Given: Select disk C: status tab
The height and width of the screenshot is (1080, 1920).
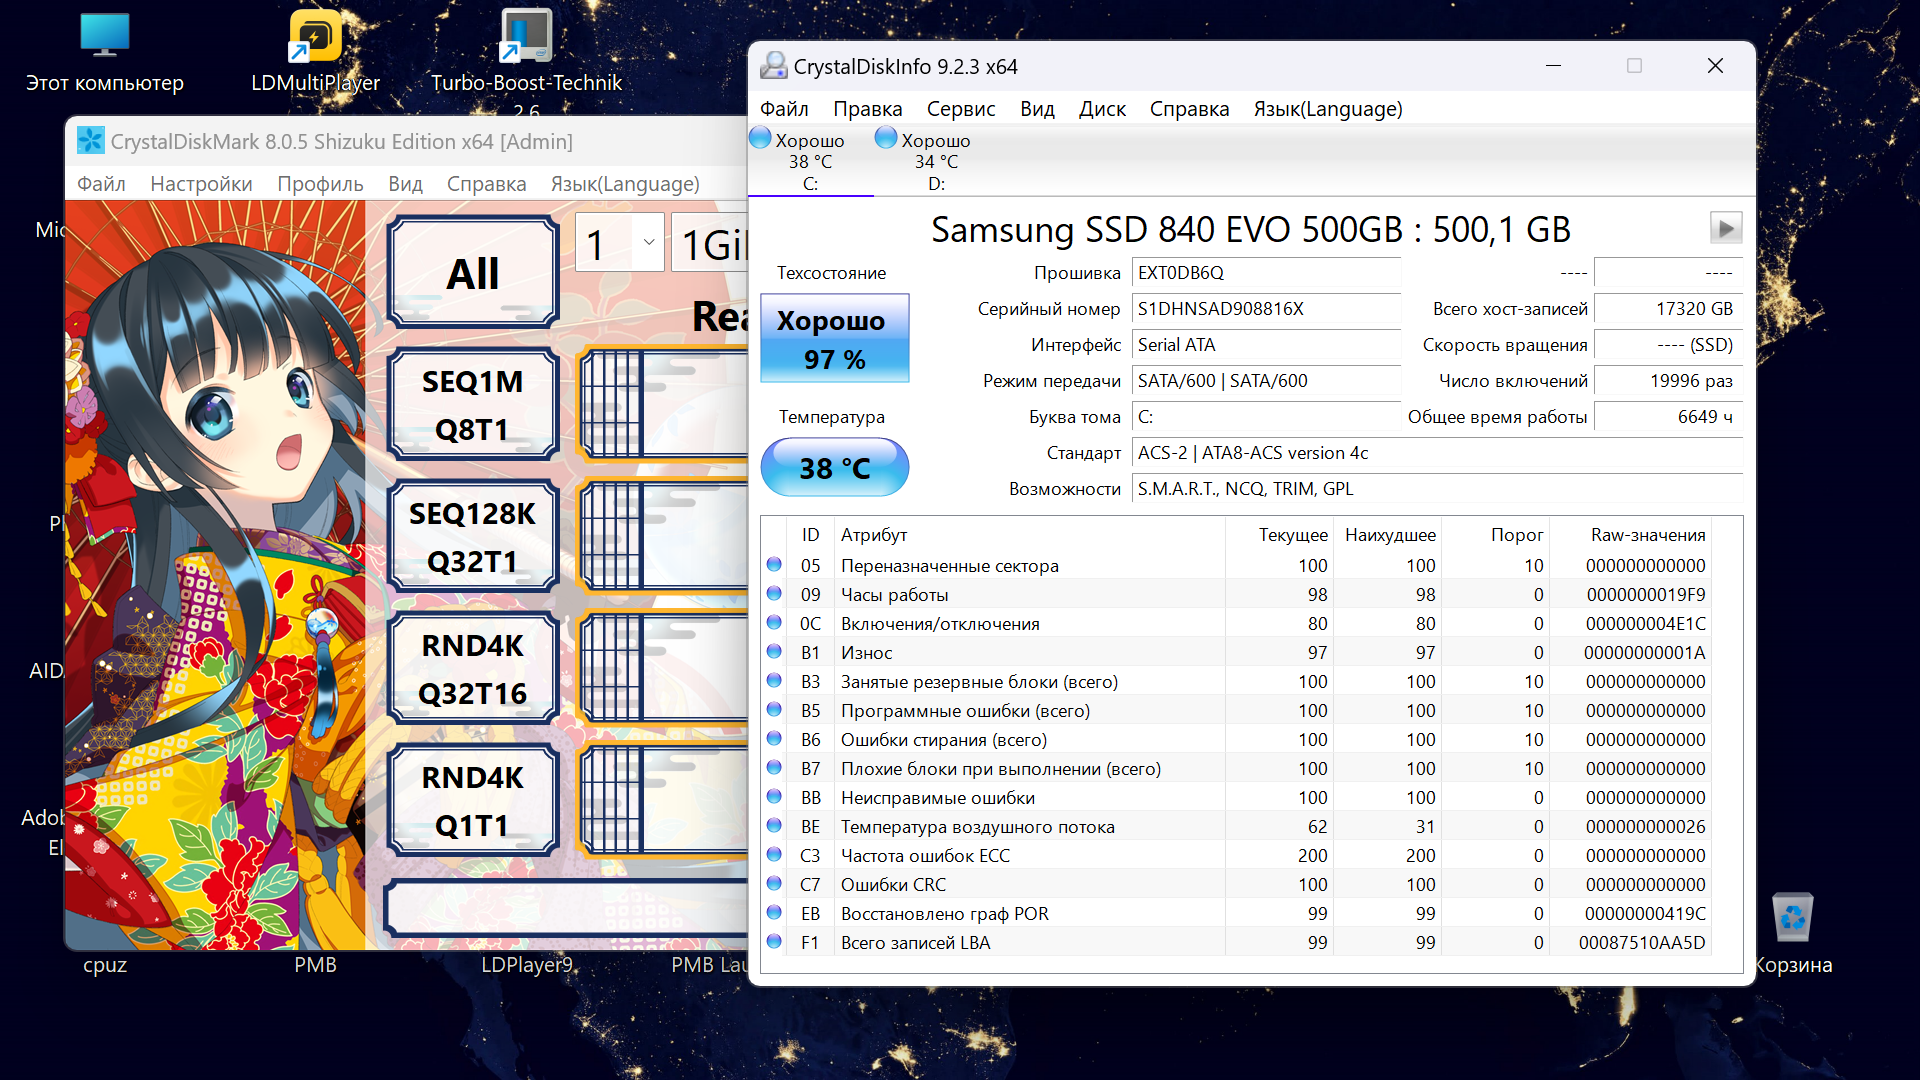Looking at the screenshot, I should pyautogui.click(x=810, y=162).
